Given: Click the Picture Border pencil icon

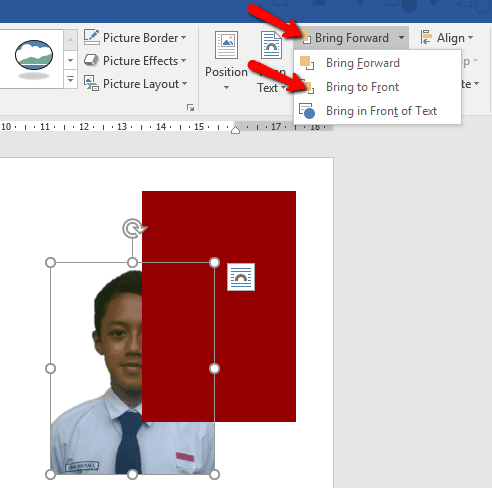Looking at the screenshot, I should [x=92, y=37].
